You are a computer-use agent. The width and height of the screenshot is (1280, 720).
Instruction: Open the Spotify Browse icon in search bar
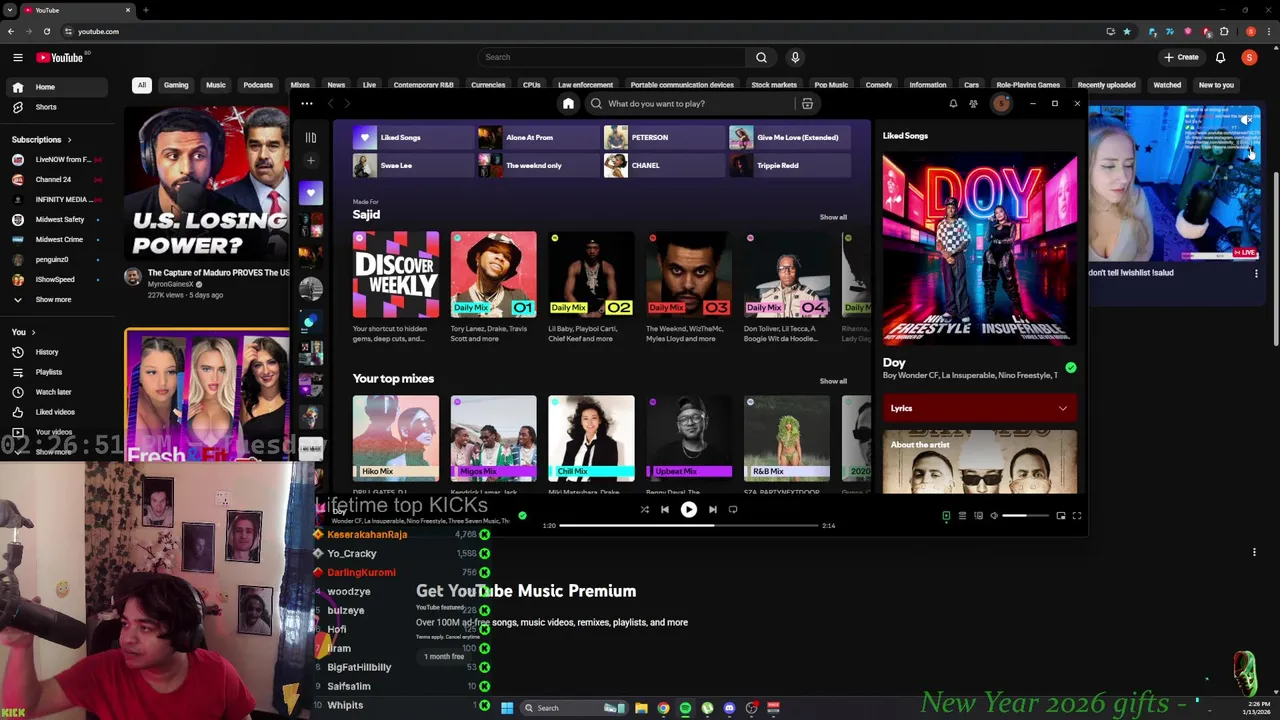(807, 104)
